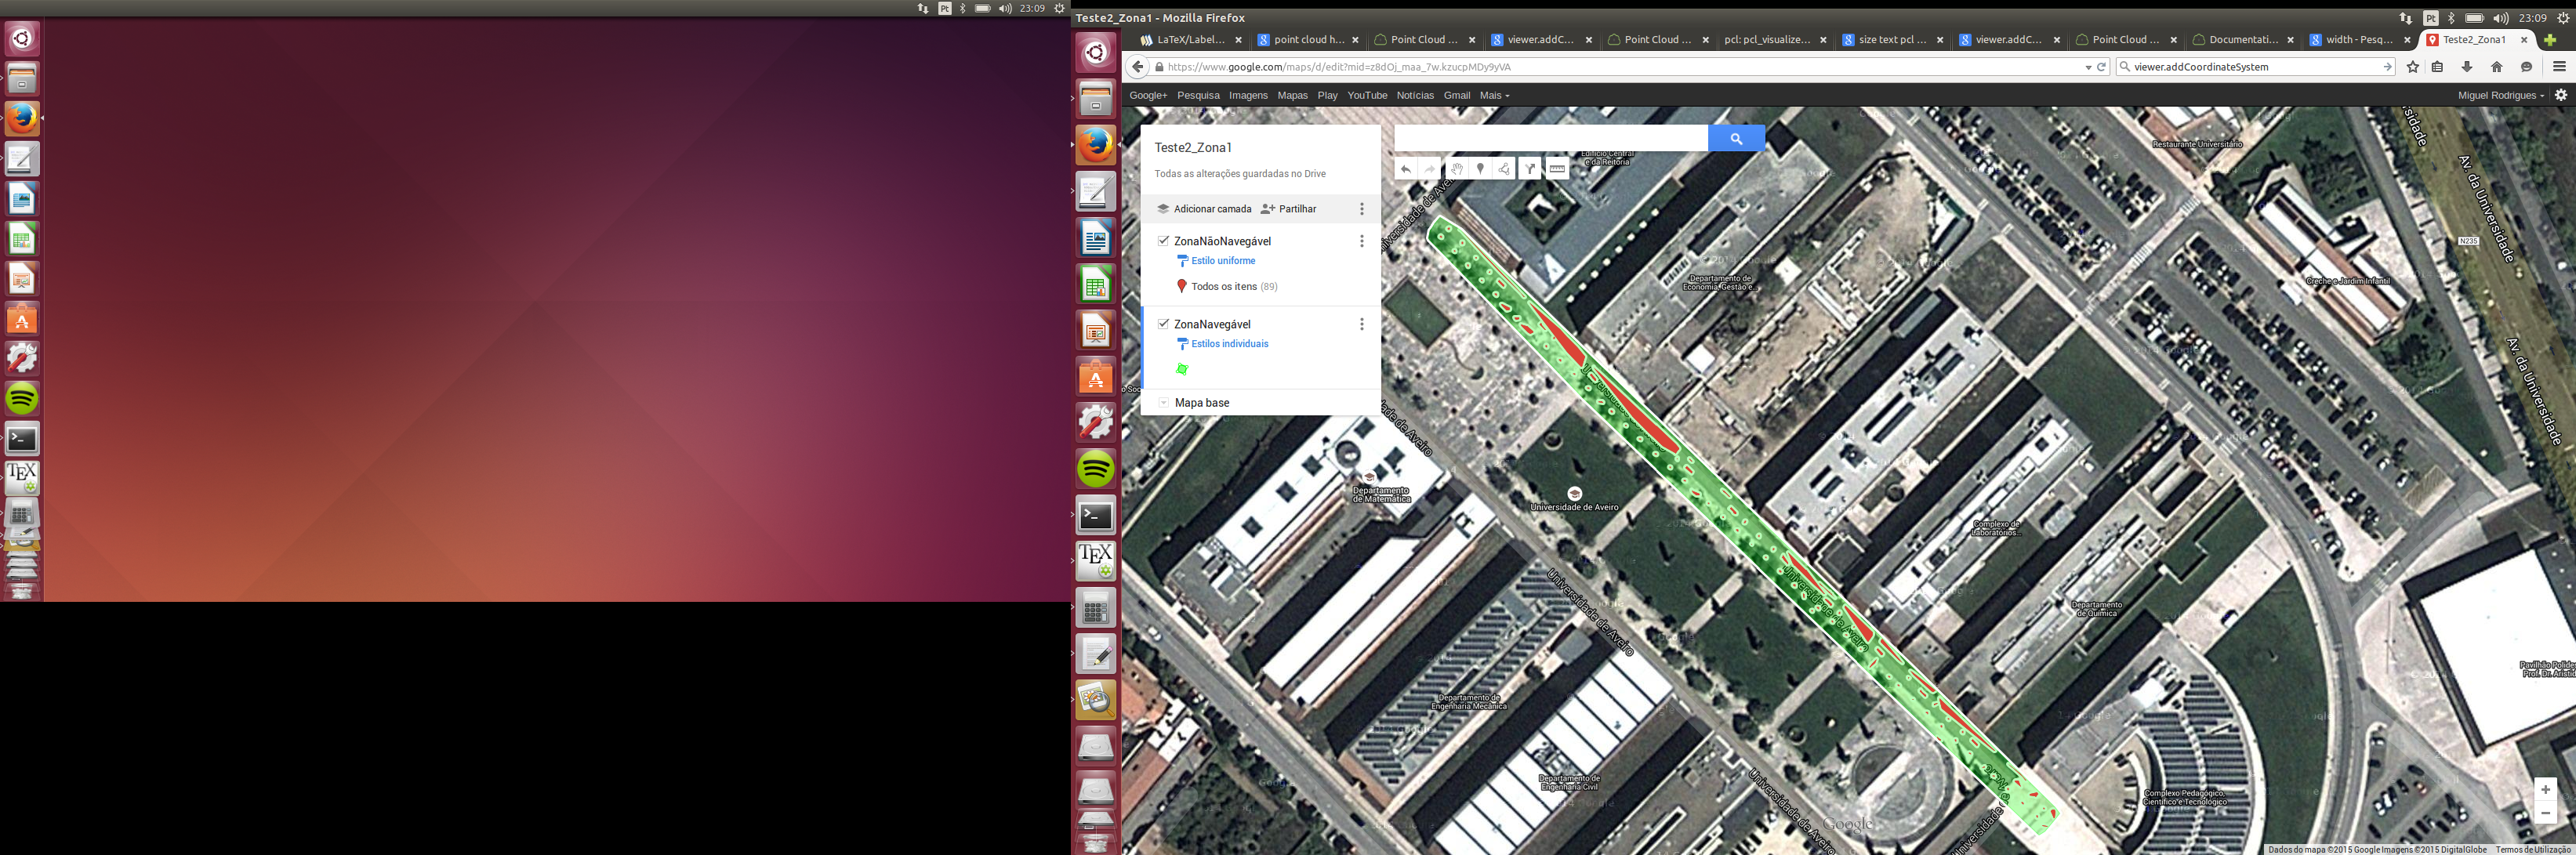Switch to Documentati... tab
The height and width of the screenshot is (855, 2576).
(2243, 40)
